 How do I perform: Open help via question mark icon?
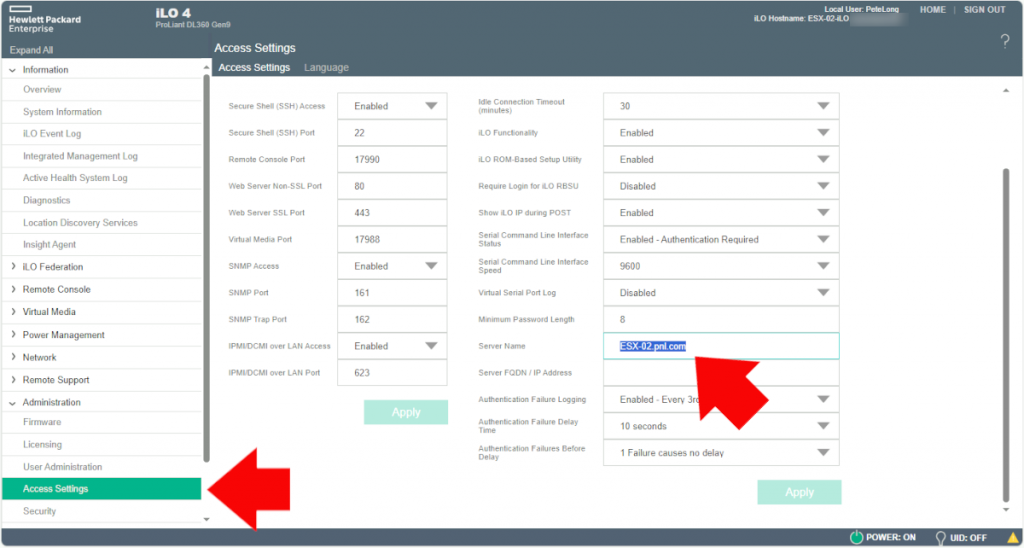pyautogui.click(x=1004, y=41)
